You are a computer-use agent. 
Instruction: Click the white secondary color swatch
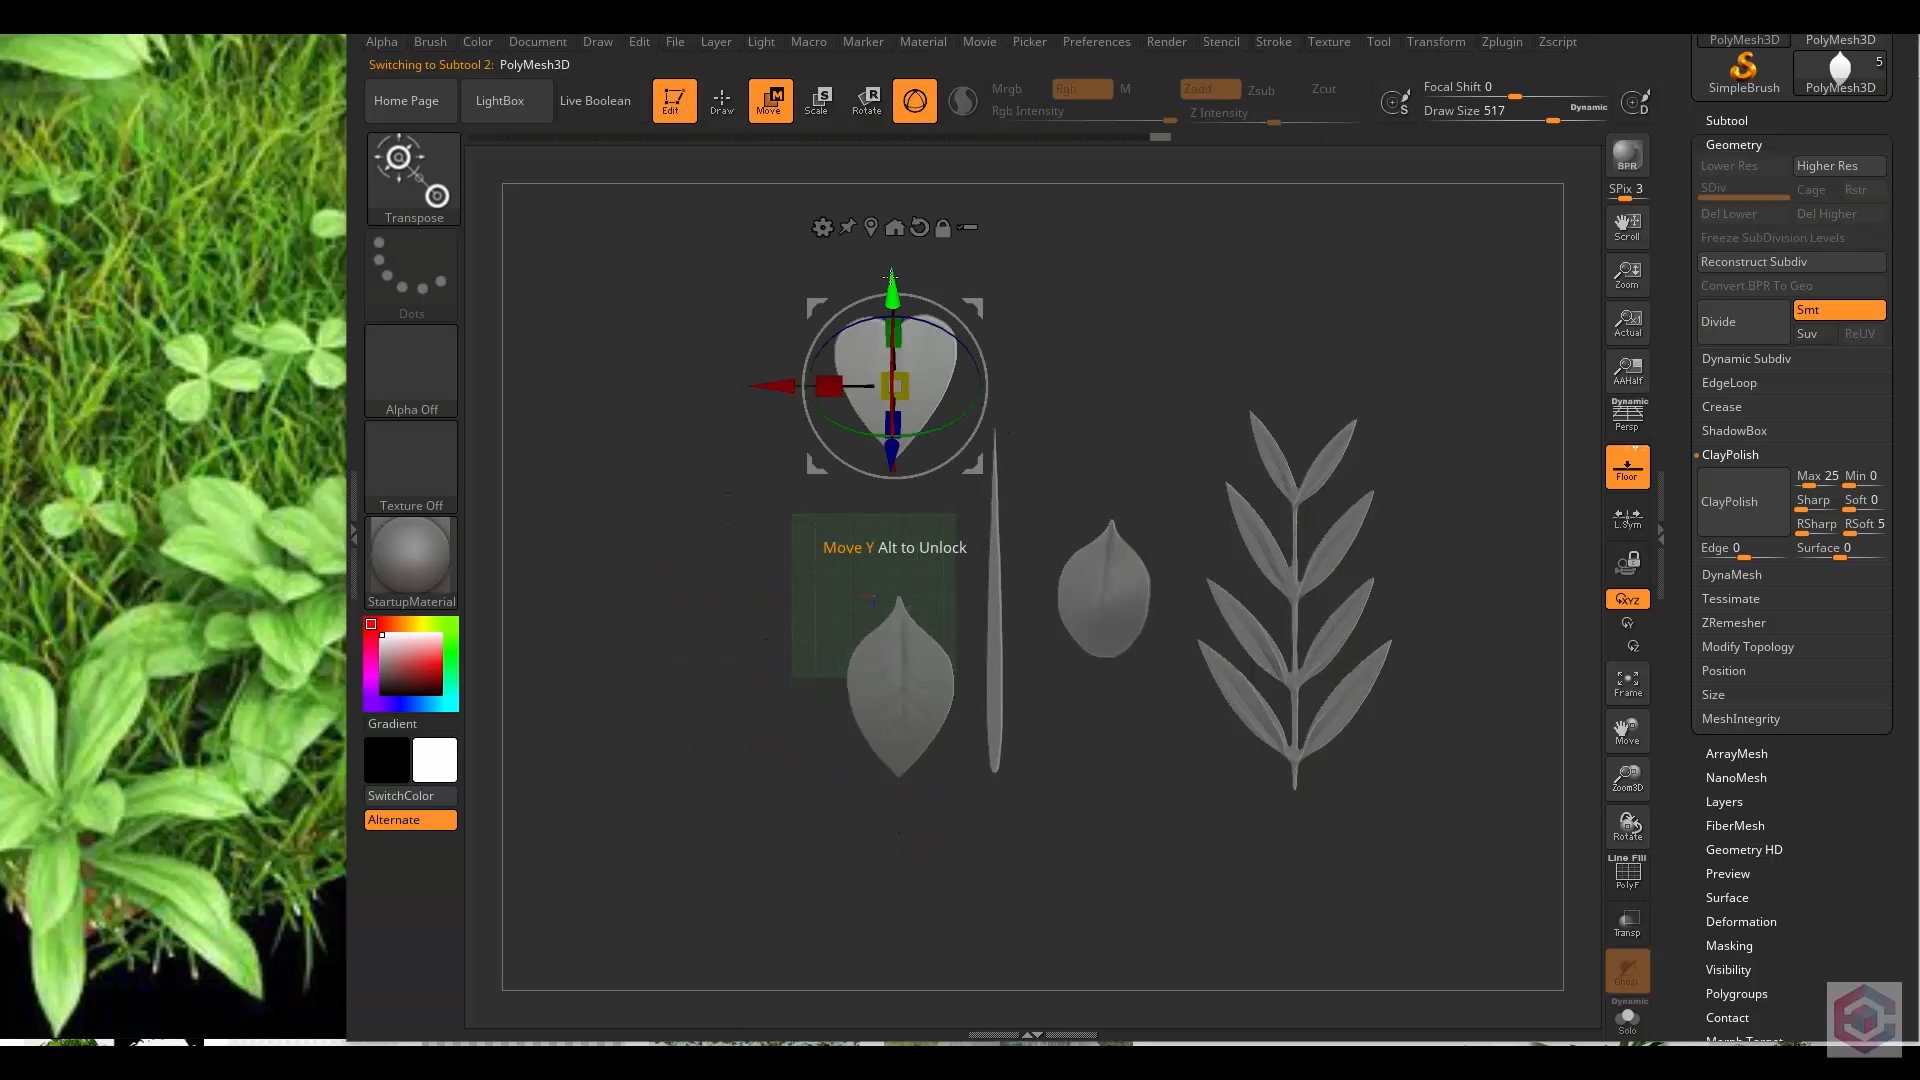click(x=435, y=760)
